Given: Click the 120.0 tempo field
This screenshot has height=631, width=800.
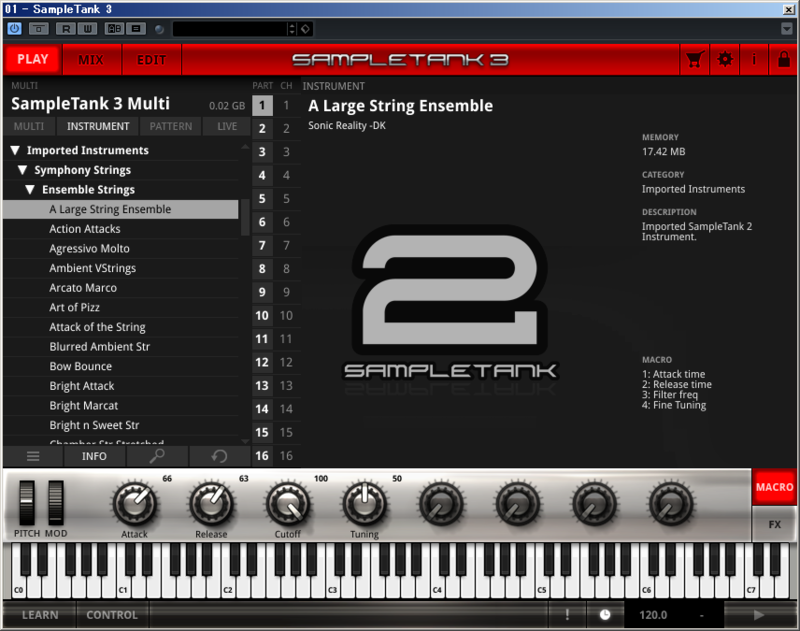Looking at the screenshot, I should pyautogui.click(x=654, y=615).
